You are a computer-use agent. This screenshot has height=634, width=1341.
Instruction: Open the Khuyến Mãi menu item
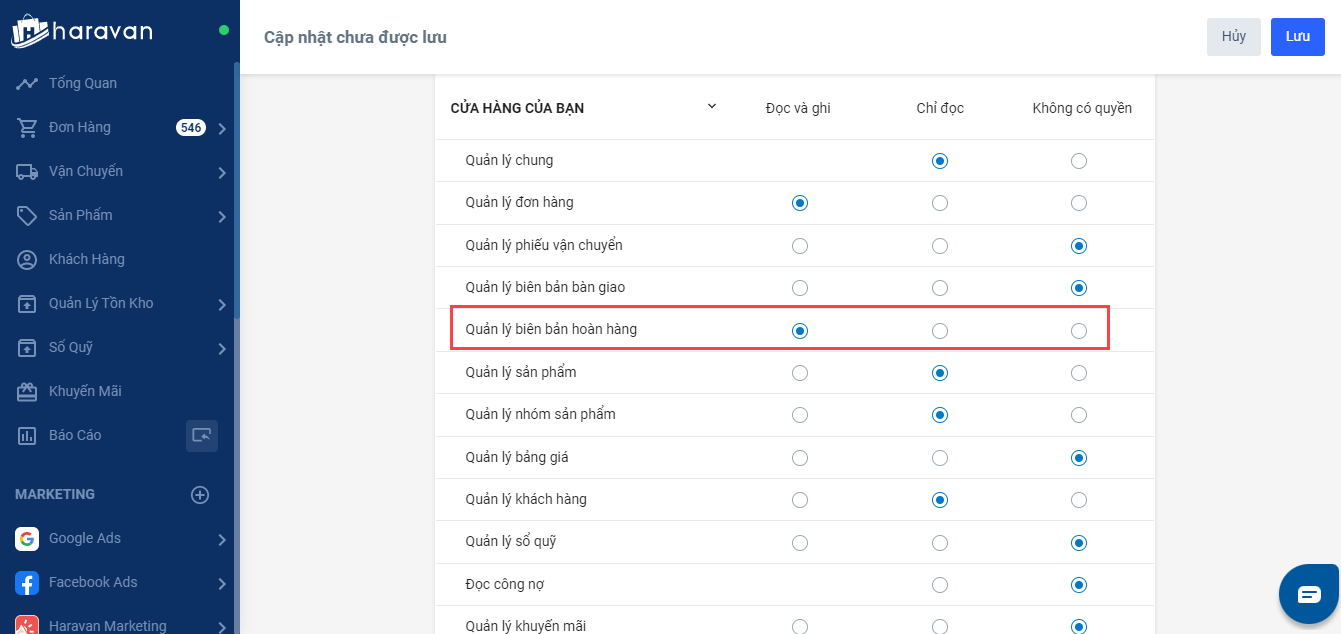coord(85,392)
